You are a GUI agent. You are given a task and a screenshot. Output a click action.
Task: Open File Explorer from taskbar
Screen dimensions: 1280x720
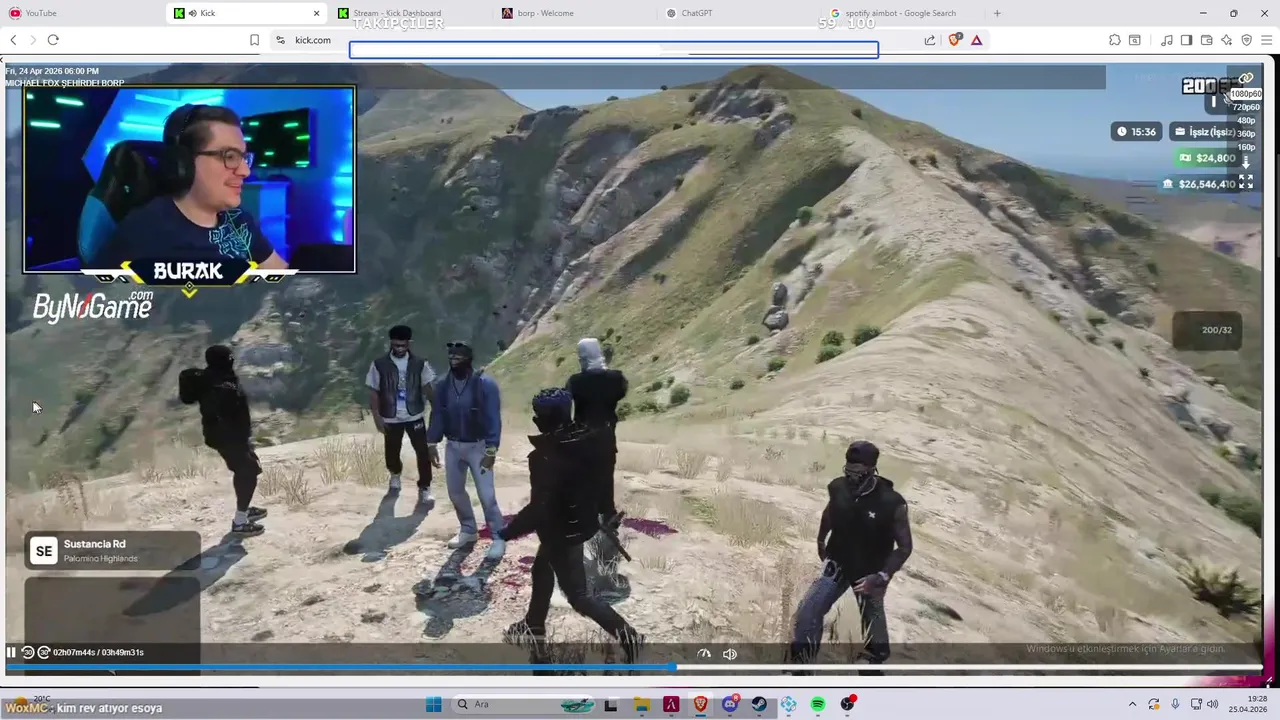[x=641, y=704]
